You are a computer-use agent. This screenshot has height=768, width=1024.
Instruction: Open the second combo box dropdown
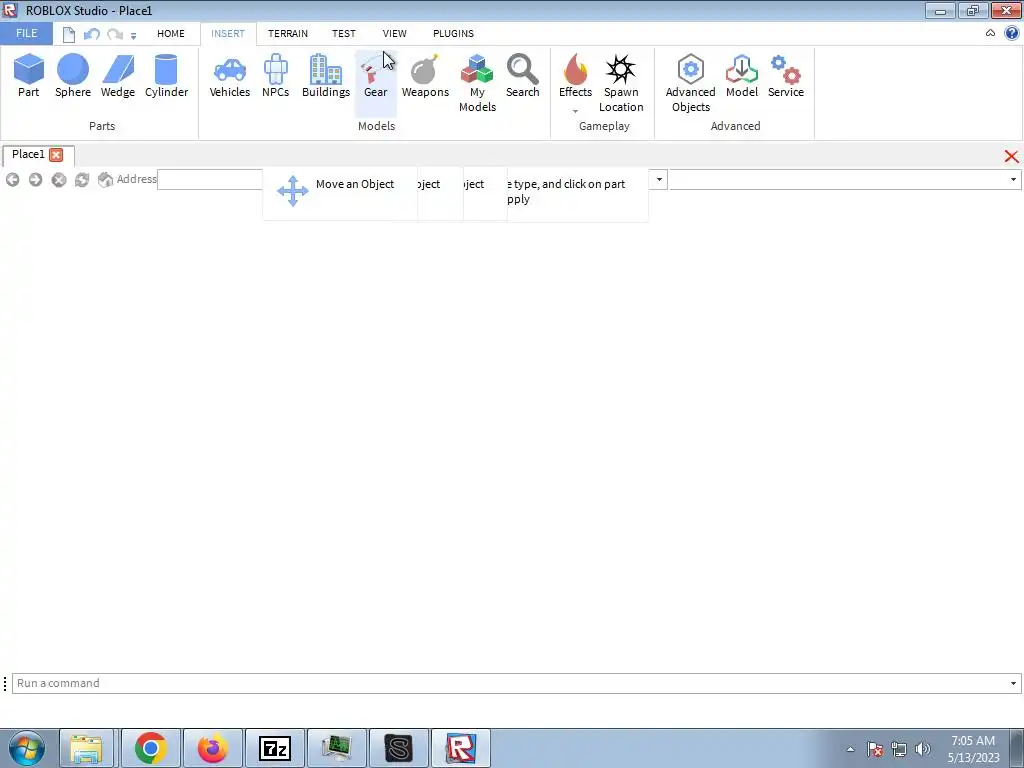[1013, 180]
